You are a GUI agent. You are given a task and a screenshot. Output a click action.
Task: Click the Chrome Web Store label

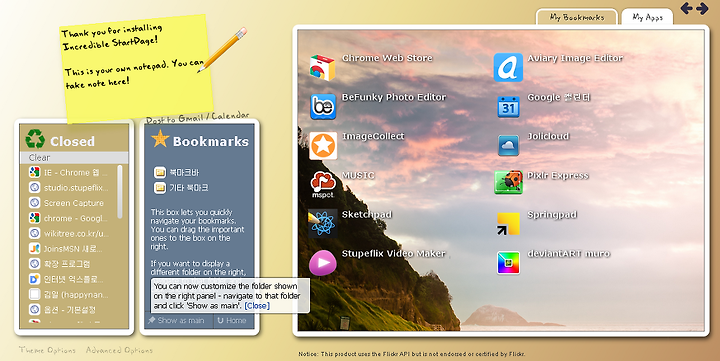click(387, 58)
